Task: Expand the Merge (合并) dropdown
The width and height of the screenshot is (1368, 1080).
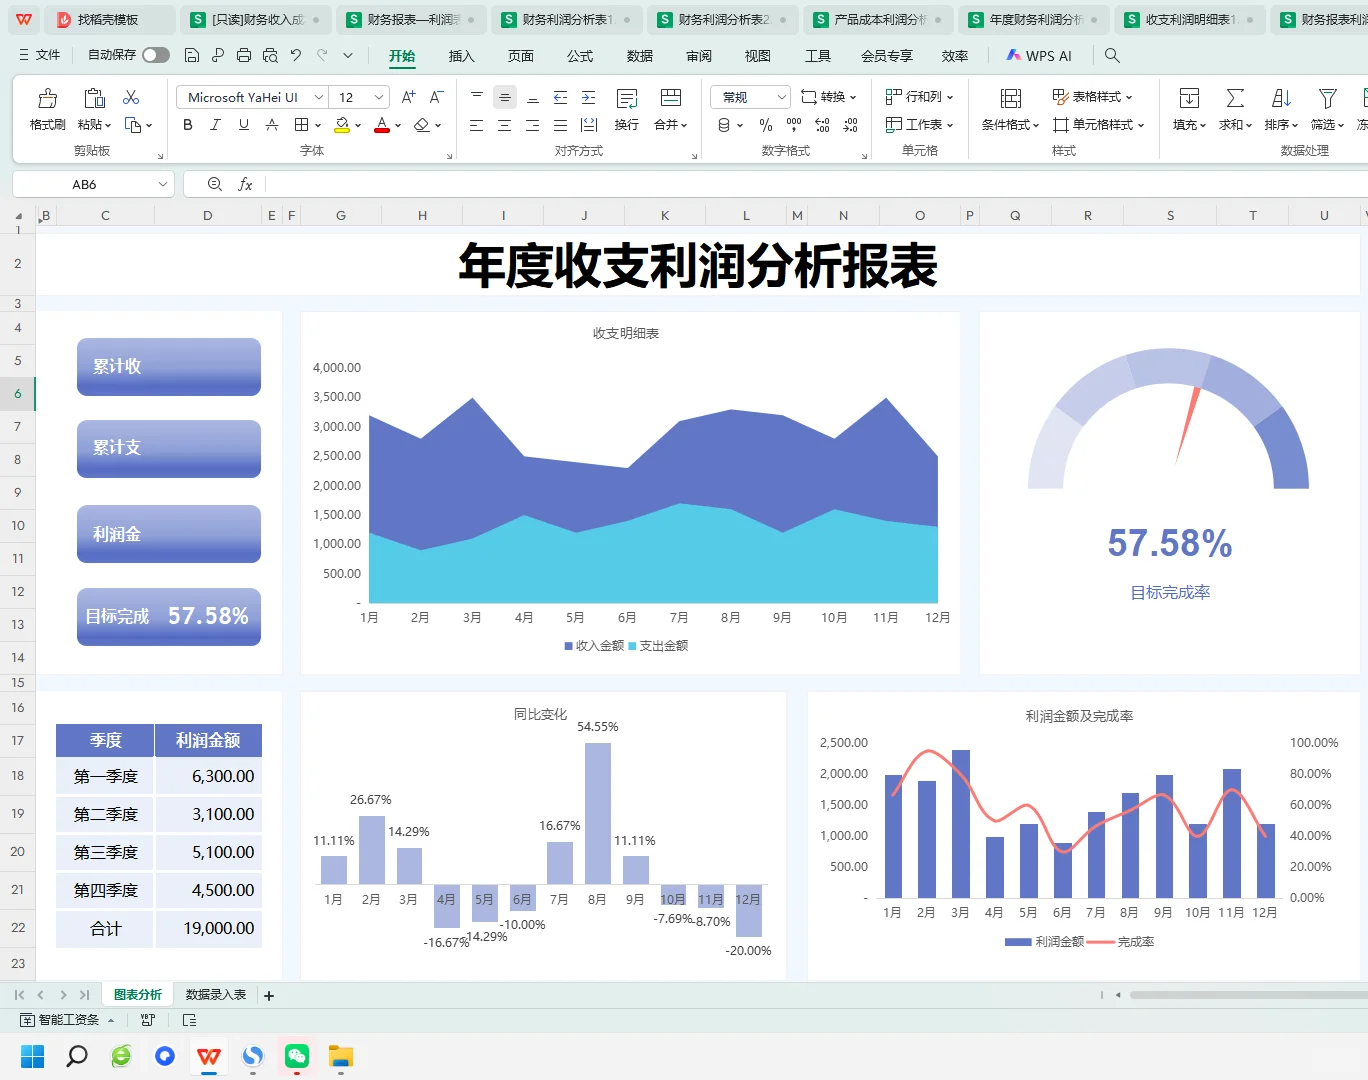Action: point(671,124)
